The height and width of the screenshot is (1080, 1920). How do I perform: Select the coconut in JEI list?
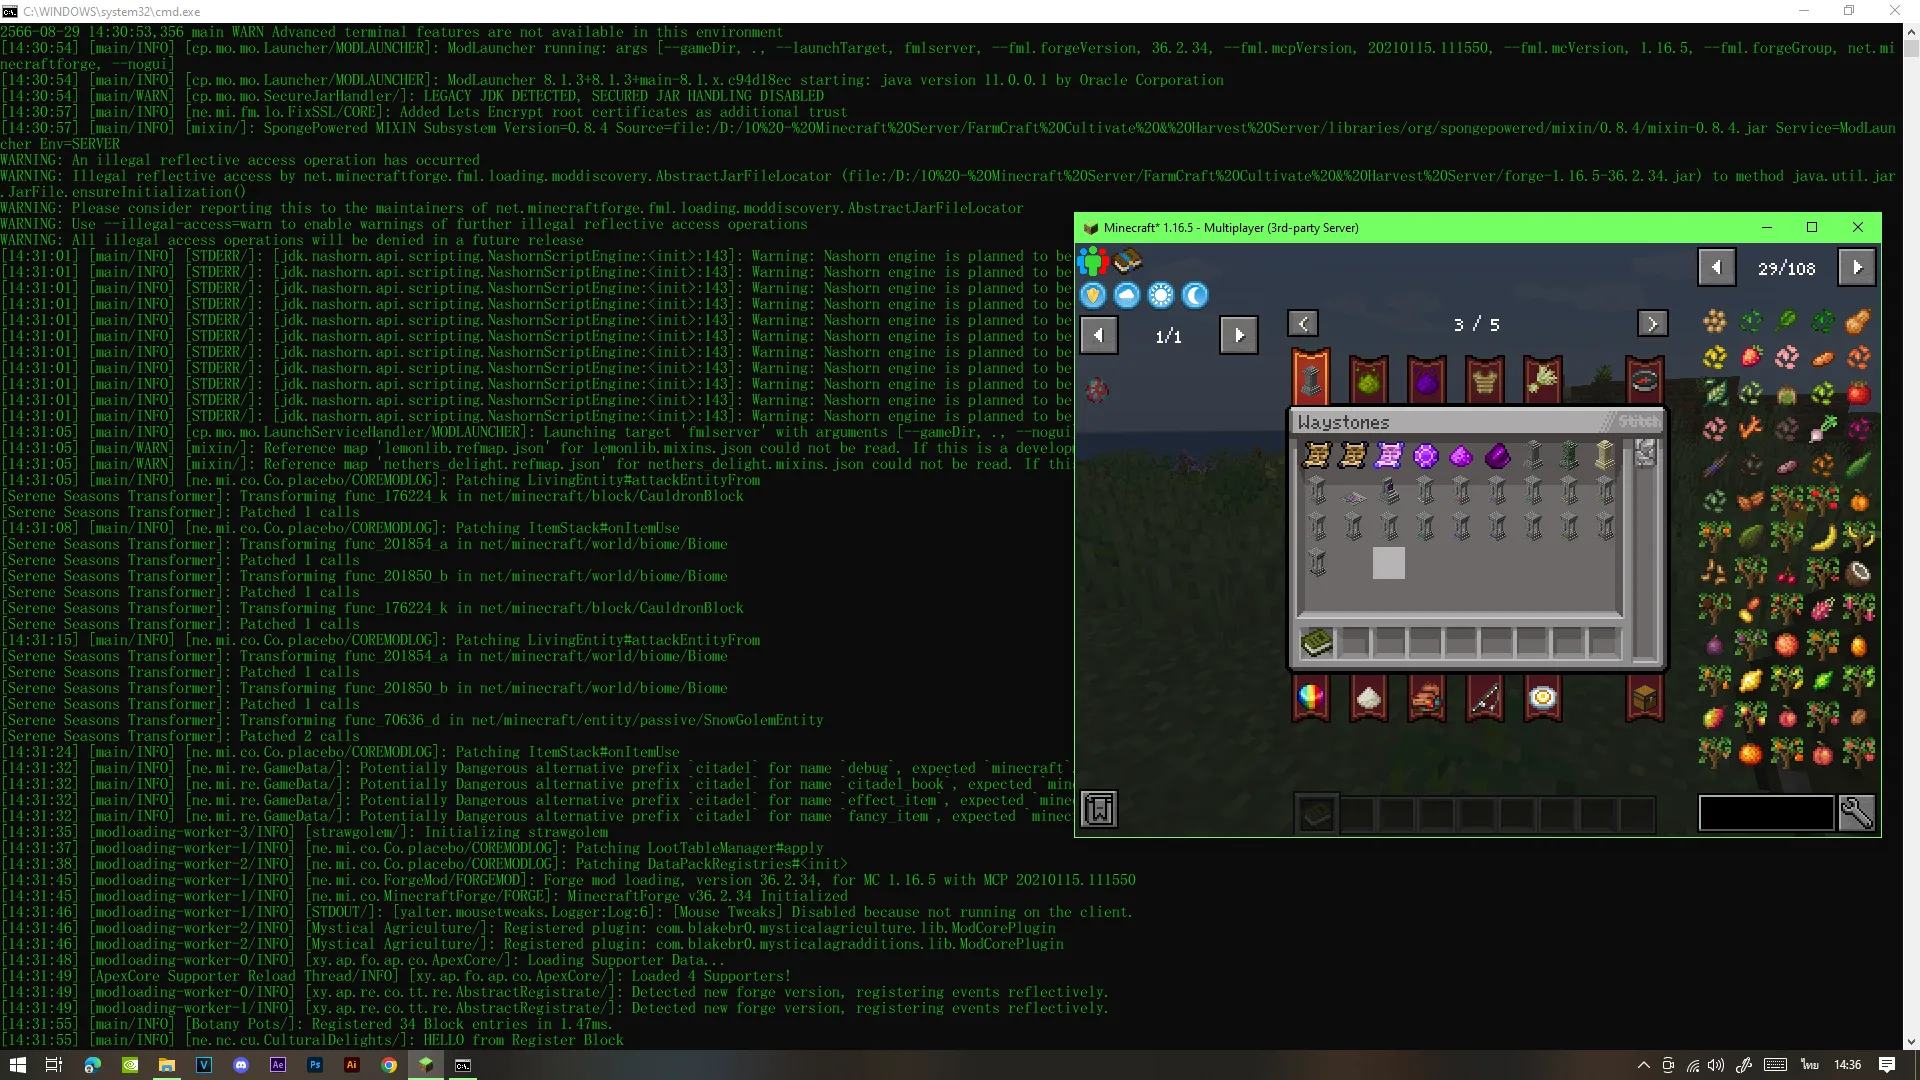1859,573
